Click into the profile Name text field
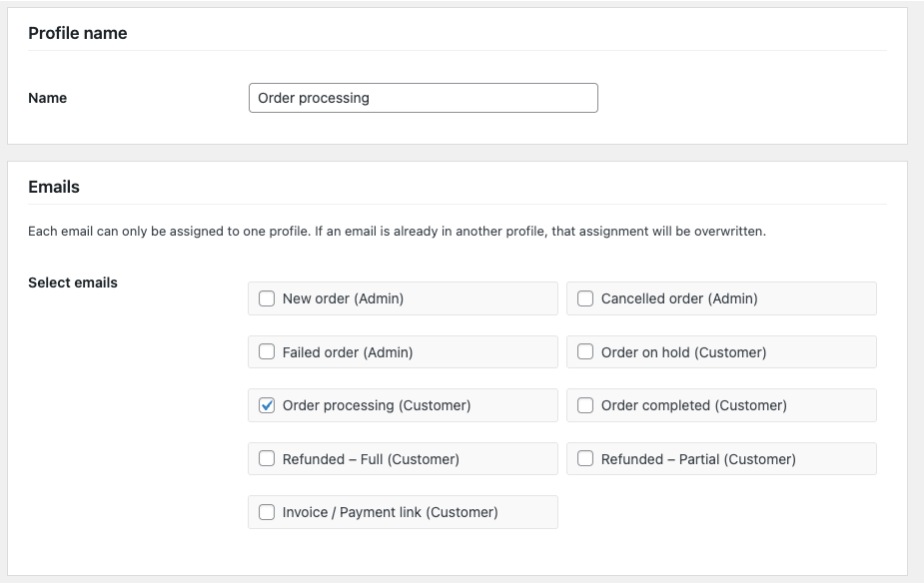Image resolution: width=924 pixels, height=584 pixels. [x=422, y=98]
